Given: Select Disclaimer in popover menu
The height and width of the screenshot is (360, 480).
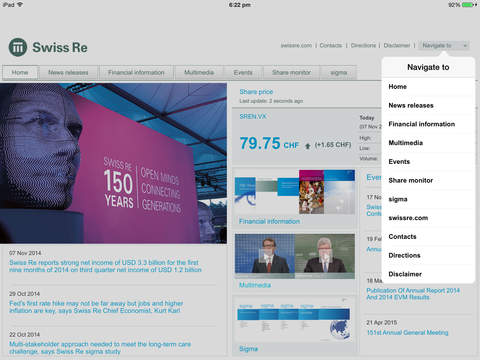Looking at the screenshot, I should (428, 274).
